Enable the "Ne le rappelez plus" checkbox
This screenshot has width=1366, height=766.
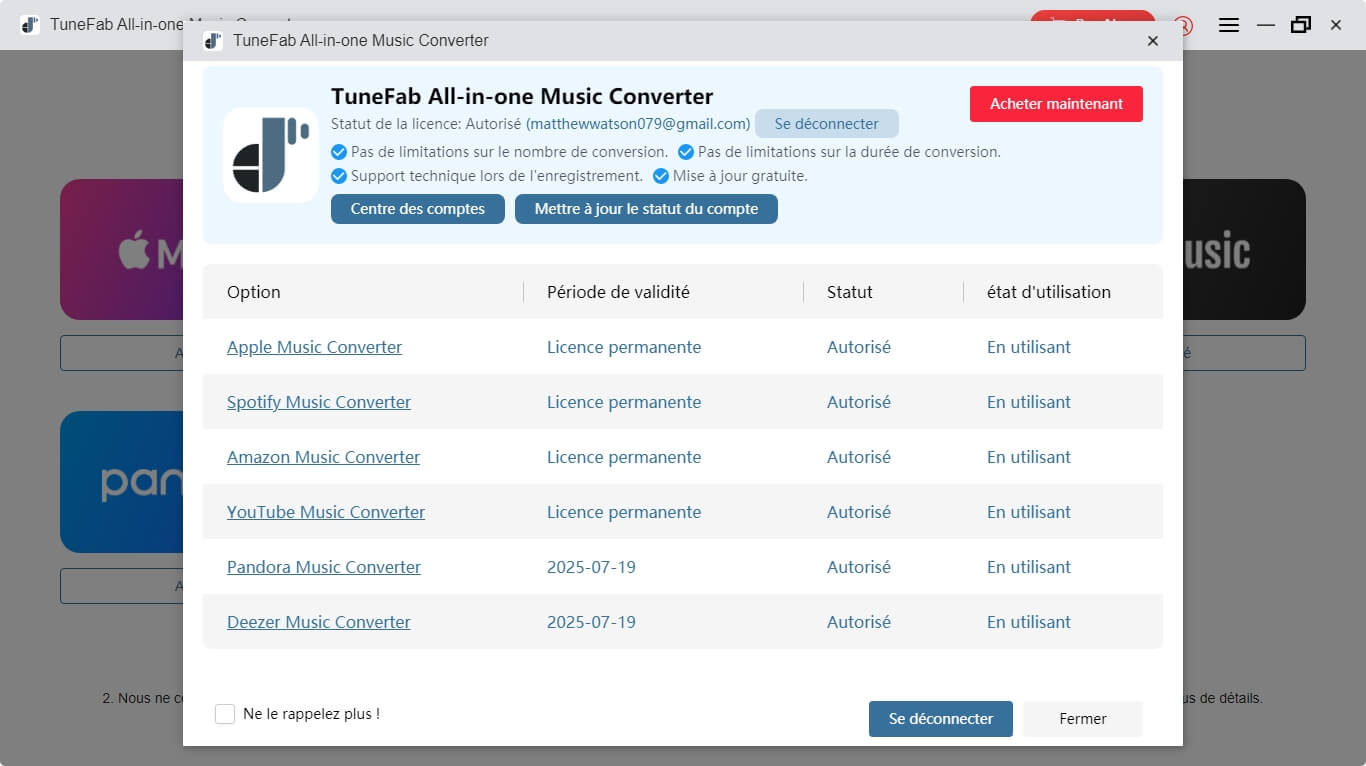(x=225, y=714)
